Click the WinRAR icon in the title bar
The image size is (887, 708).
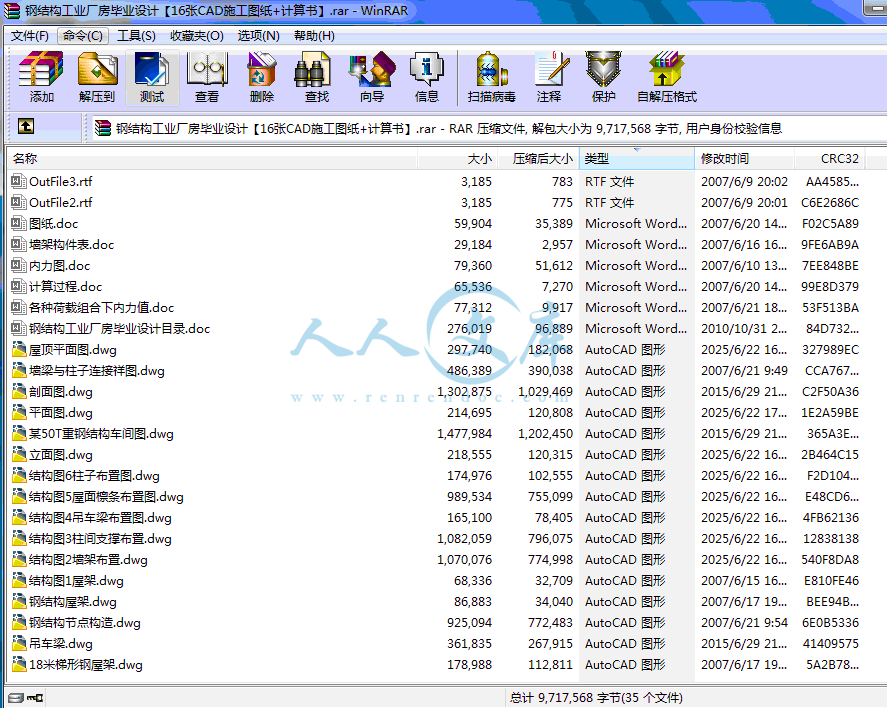point(11,11)
